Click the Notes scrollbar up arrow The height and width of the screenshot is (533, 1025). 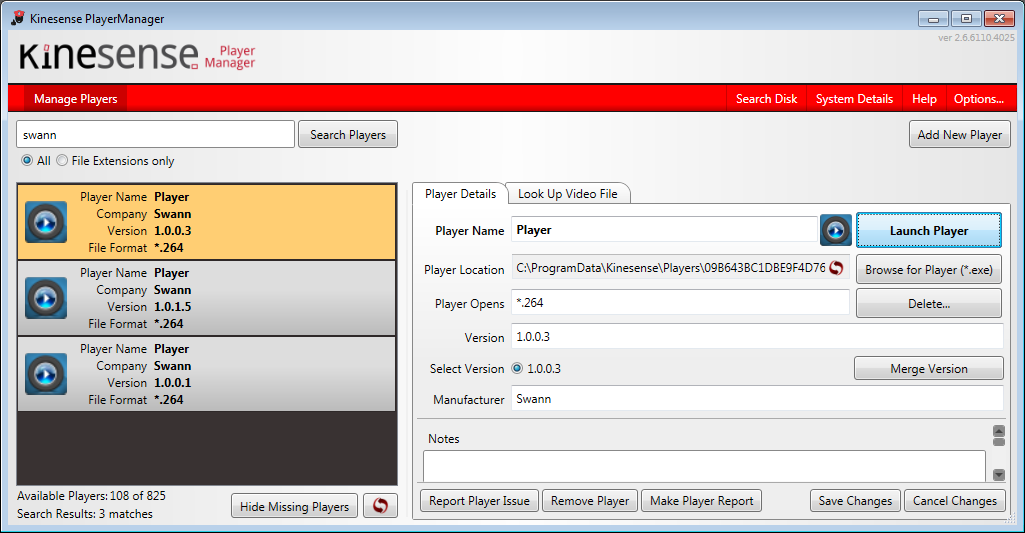point(999,431)
